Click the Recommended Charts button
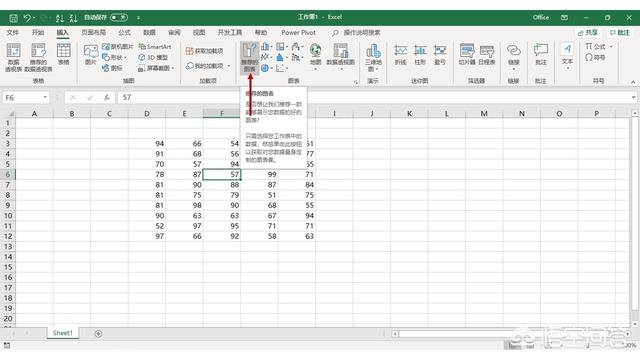The width and height of the screenshot is (640, 360). click(x=249, y=58)
